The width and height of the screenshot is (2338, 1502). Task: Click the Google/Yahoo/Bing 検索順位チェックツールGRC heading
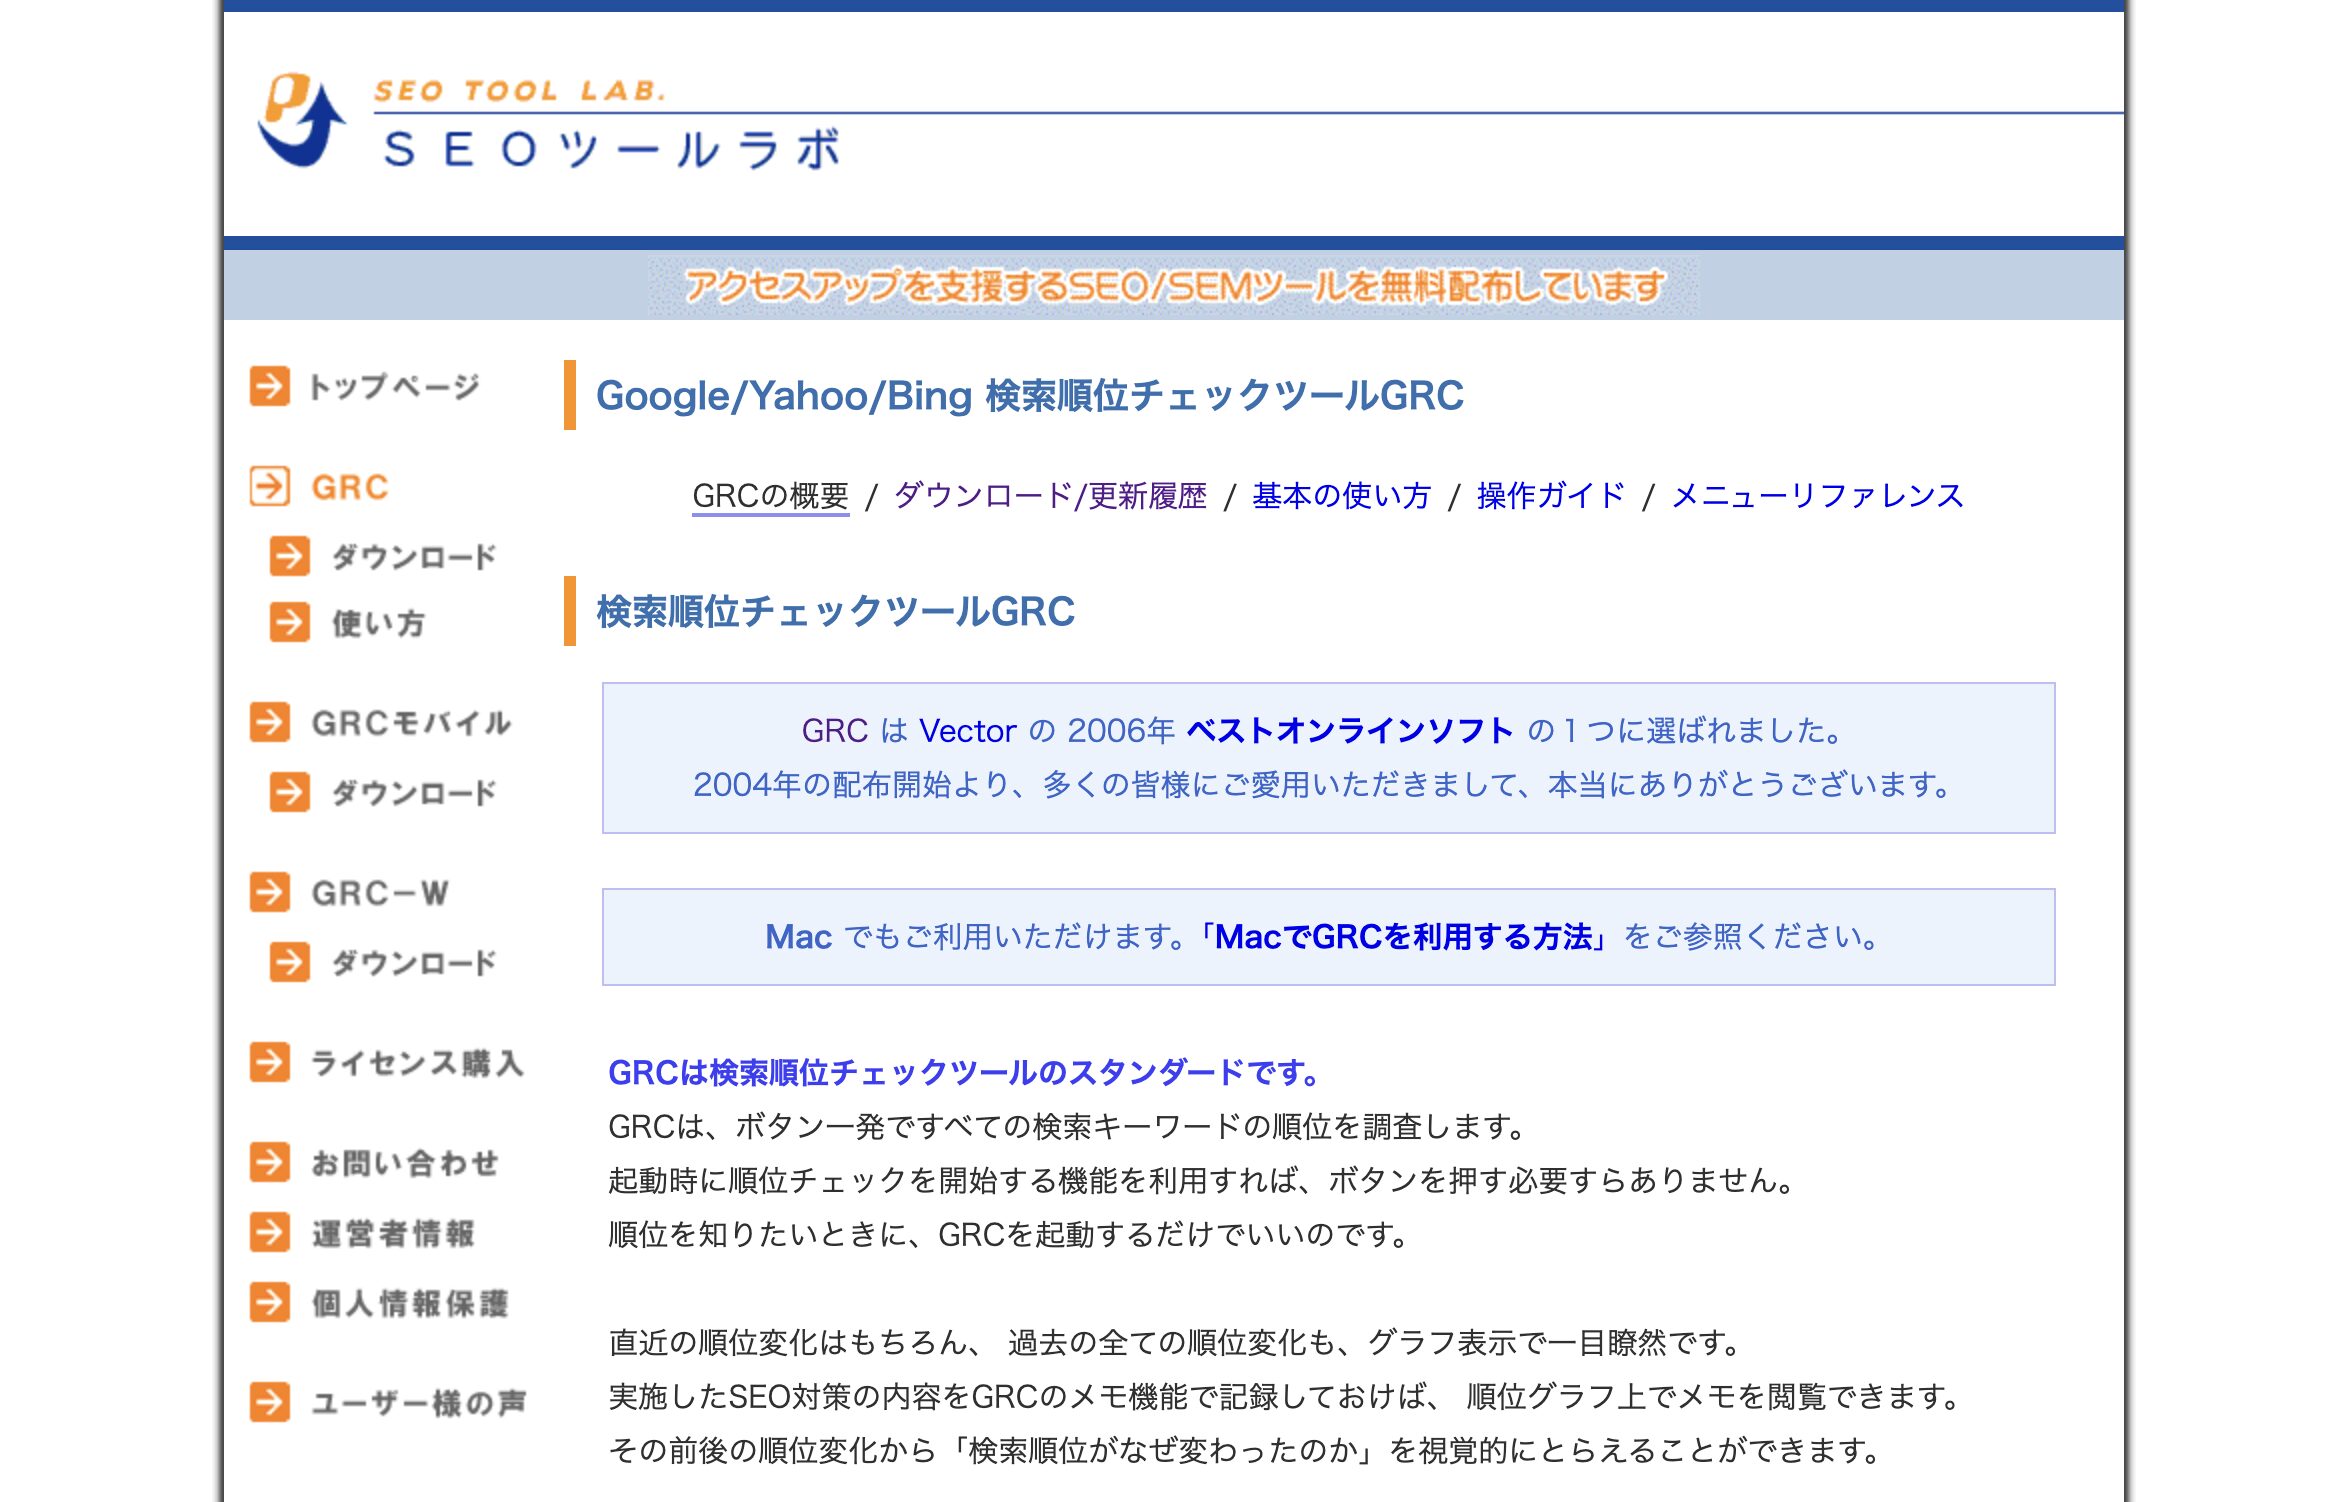coord(1029,396)
